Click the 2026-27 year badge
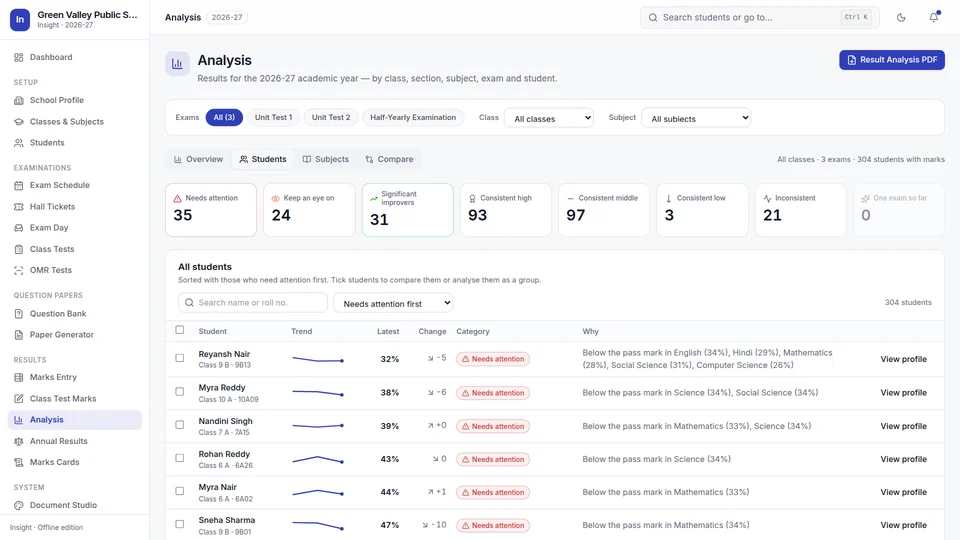 click(x=227, y=17)
